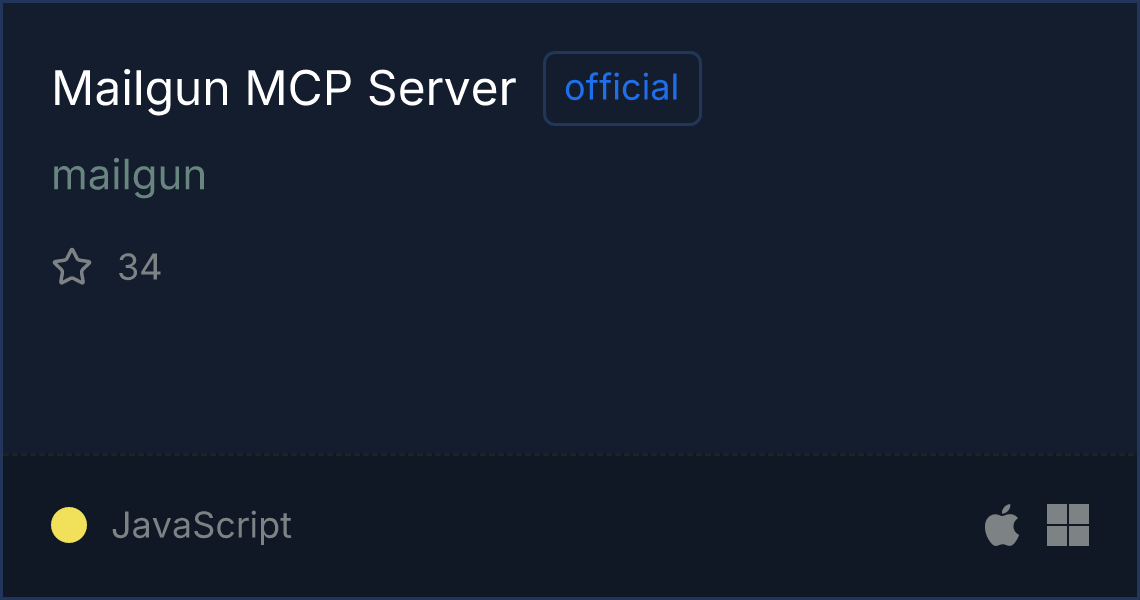1140x600 pixels.
Task: Click the JavaScript language label
Action: point(202,525)
